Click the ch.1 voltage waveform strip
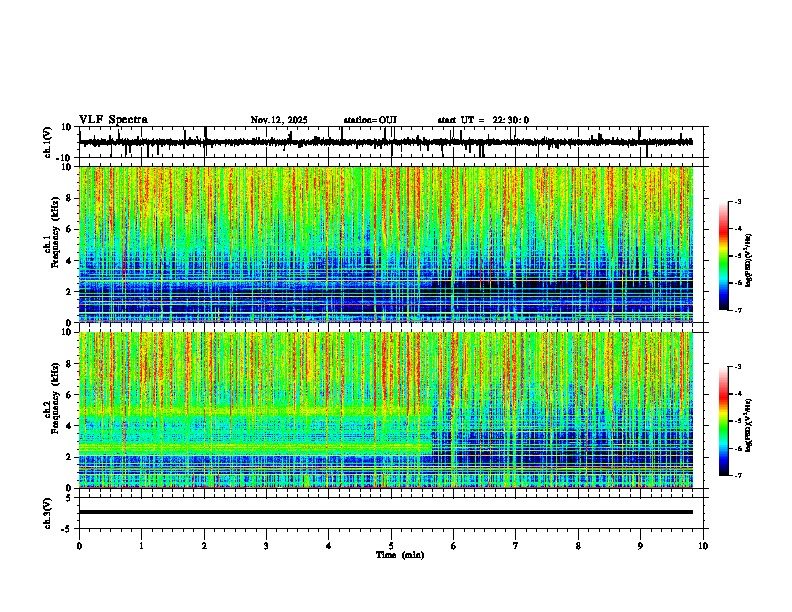The width and height of the screenshot is (792, 612). [x=386, y=142]
